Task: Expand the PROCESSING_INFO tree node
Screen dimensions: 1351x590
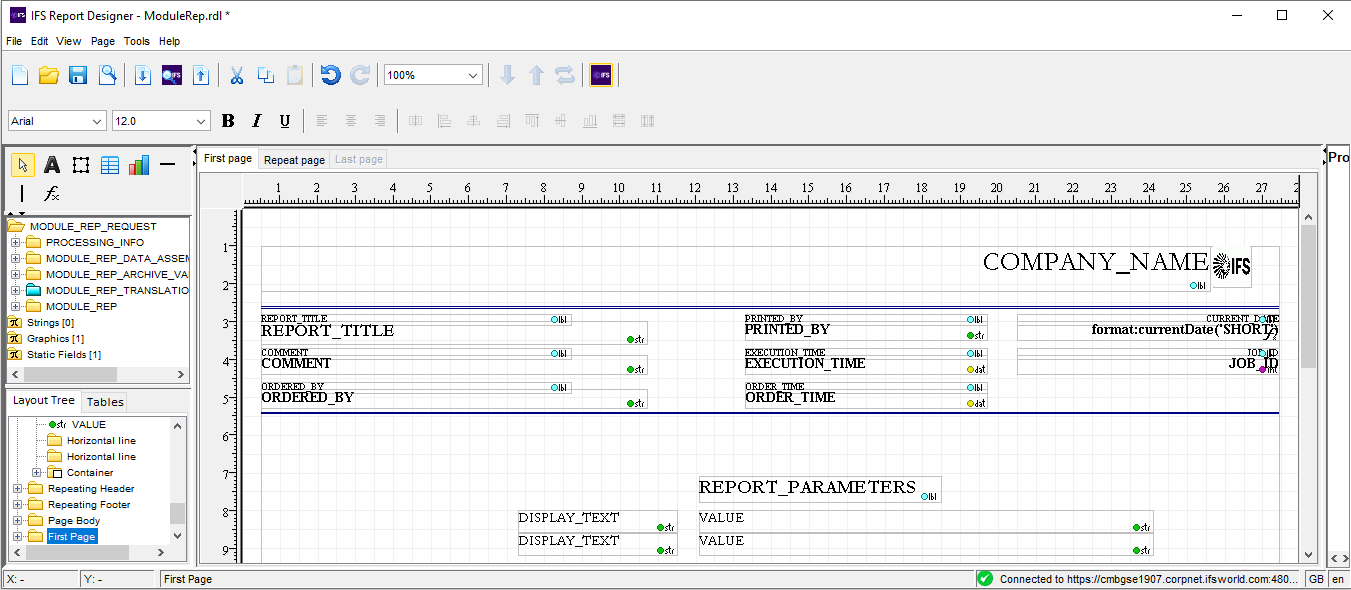Action: pyautogui.click(x=15, y=243)
